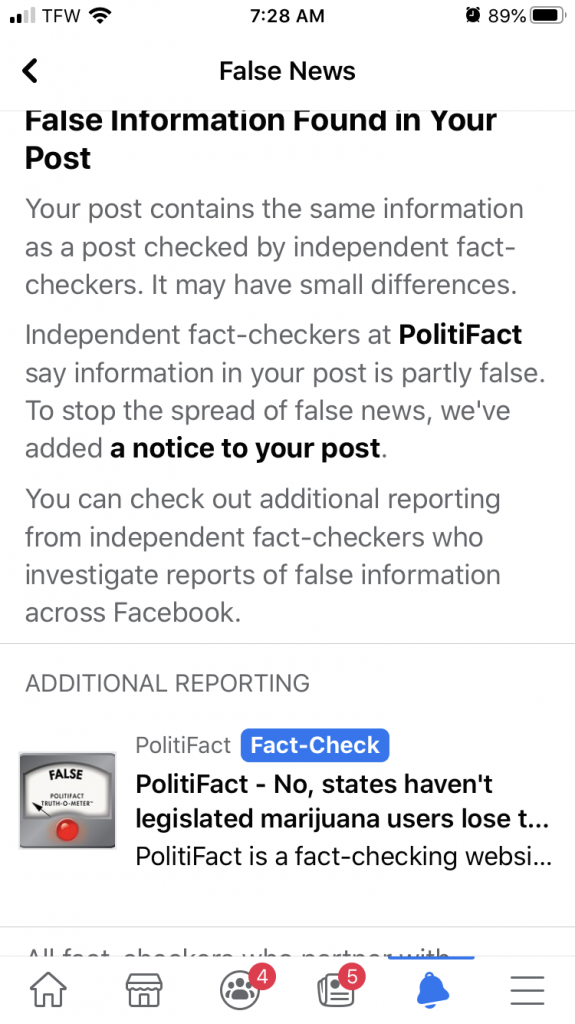This screenshot has width=575, height=1024.
Task: Tap the blue Fact-Check badge
Action: pos(315,745)
